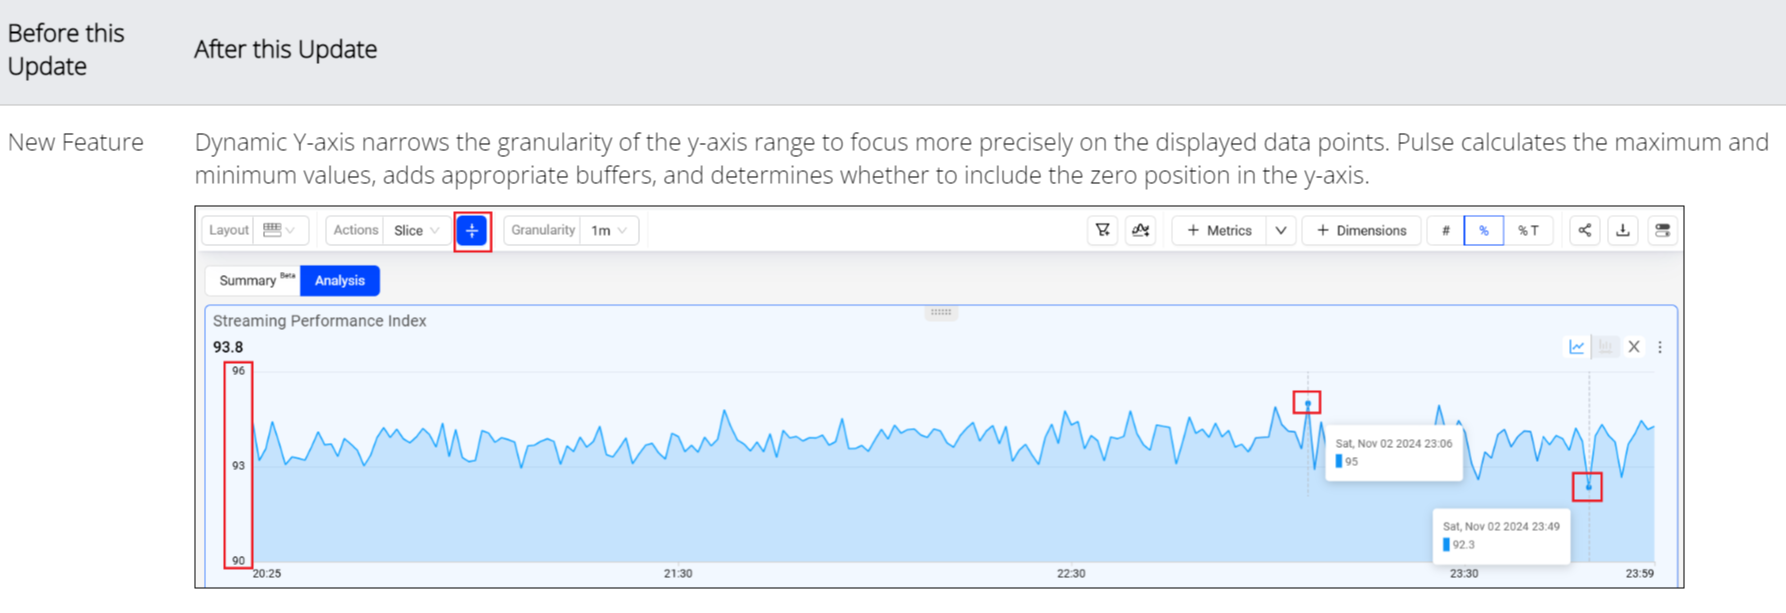Open the filter funnel icon
Screen dimensions: 1786x613
click(1102, 230)
